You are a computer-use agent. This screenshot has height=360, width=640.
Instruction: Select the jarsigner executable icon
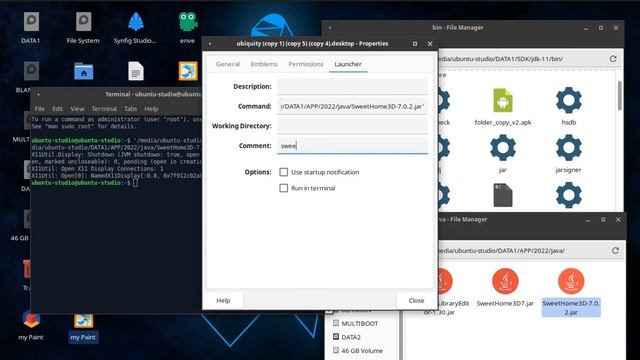pos(569,148)
